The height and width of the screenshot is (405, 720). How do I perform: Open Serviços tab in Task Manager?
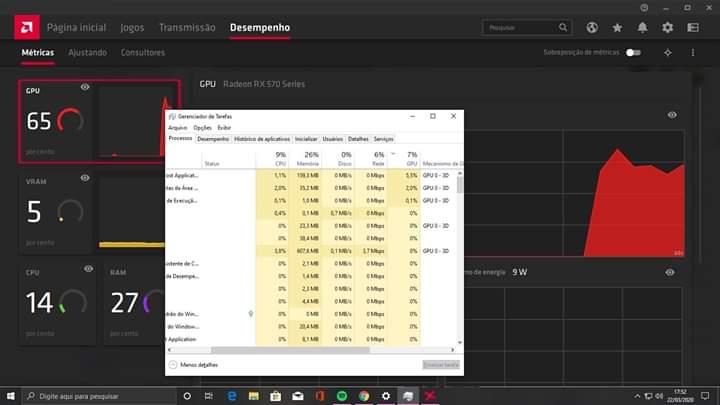(x=383, y=139)
